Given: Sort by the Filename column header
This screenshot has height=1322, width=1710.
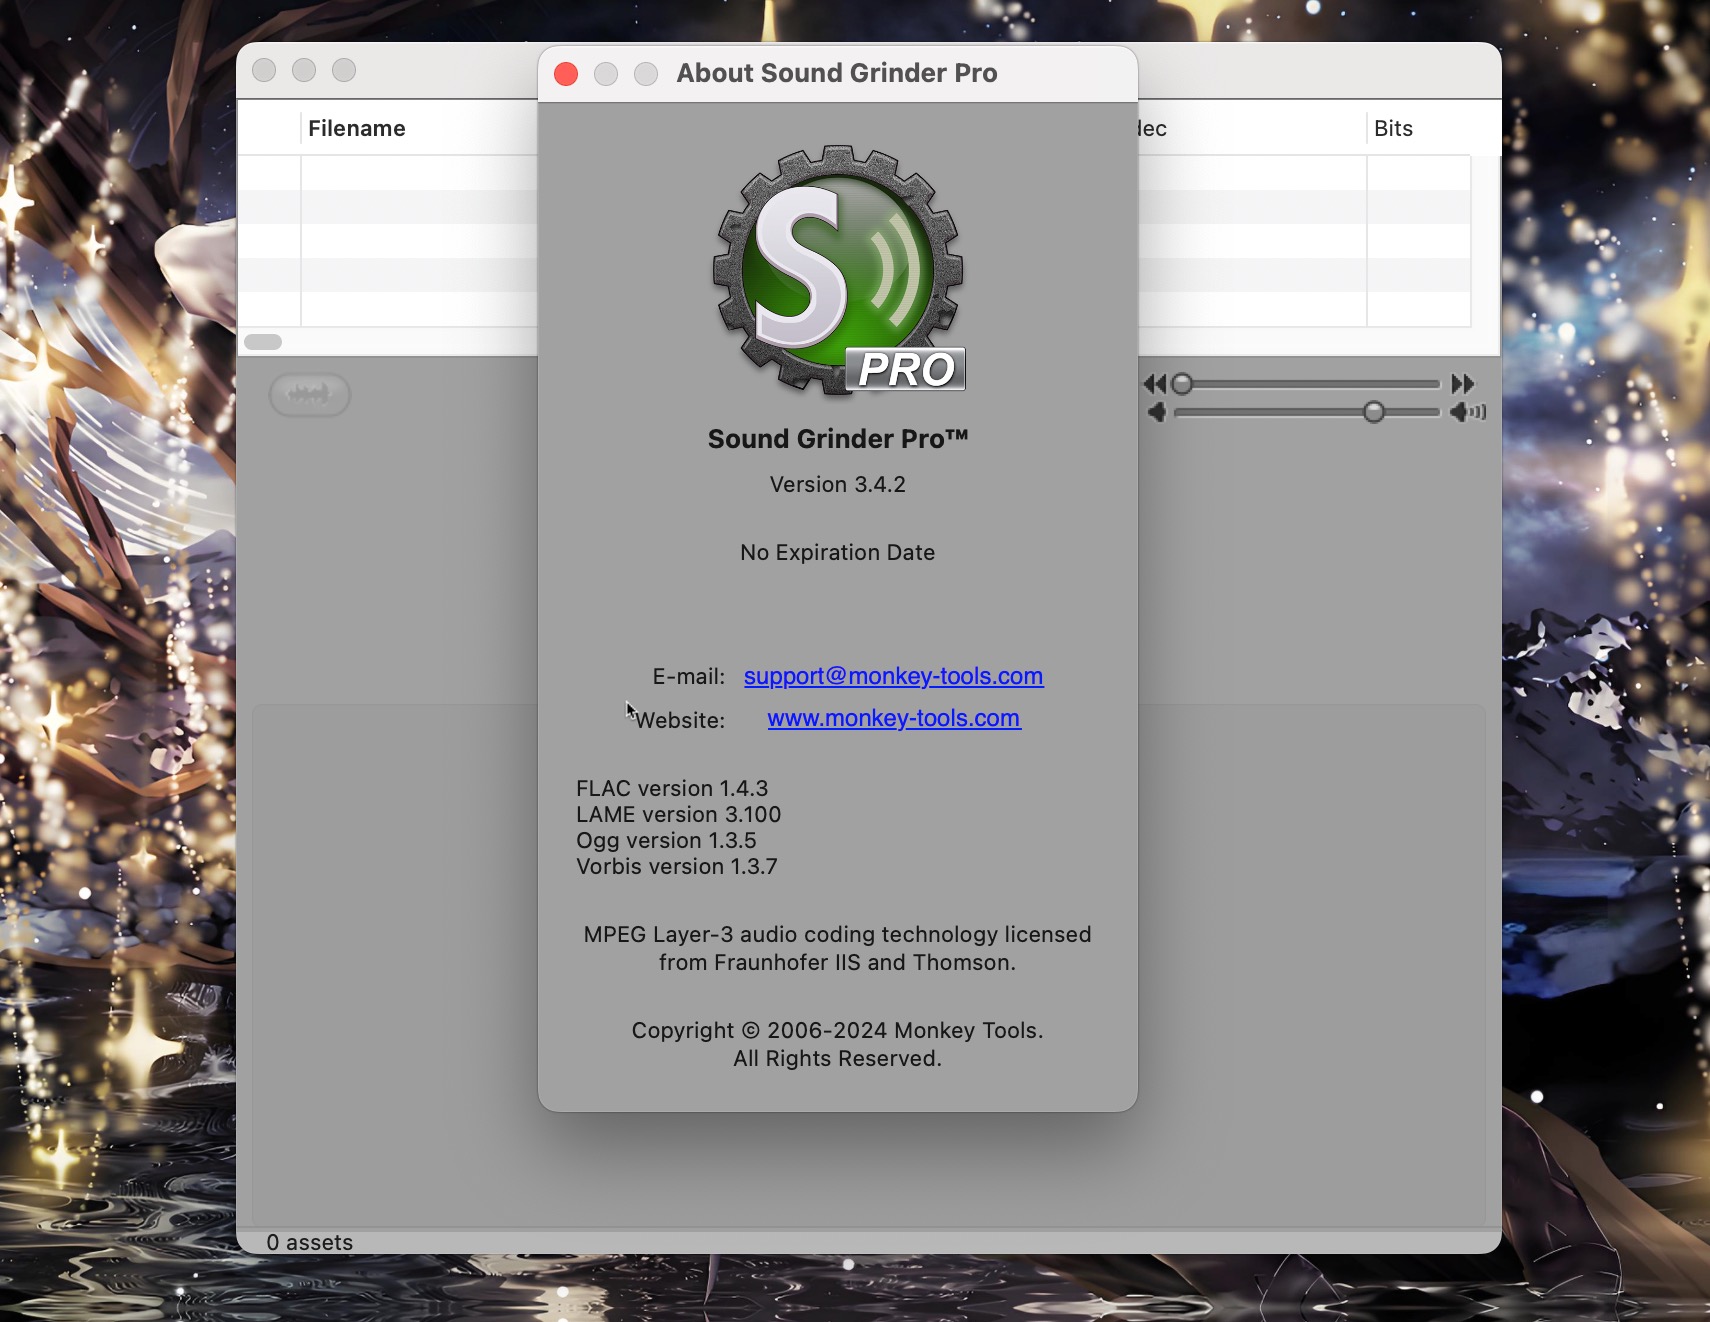Looking at the screenshot, I should [x=357, y=129].
